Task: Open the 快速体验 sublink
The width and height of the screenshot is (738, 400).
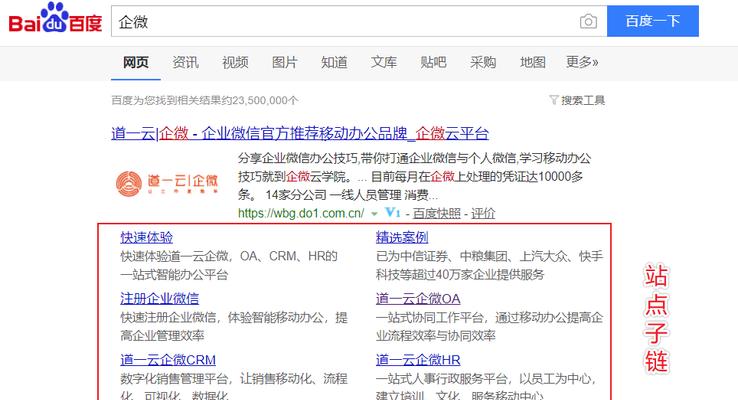Action: click(146, 238)
